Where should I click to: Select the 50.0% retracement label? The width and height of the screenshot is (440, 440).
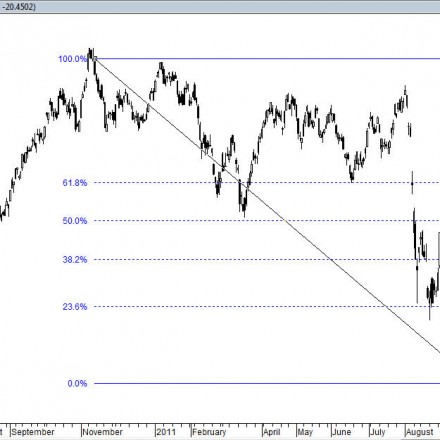click(75, 221)
